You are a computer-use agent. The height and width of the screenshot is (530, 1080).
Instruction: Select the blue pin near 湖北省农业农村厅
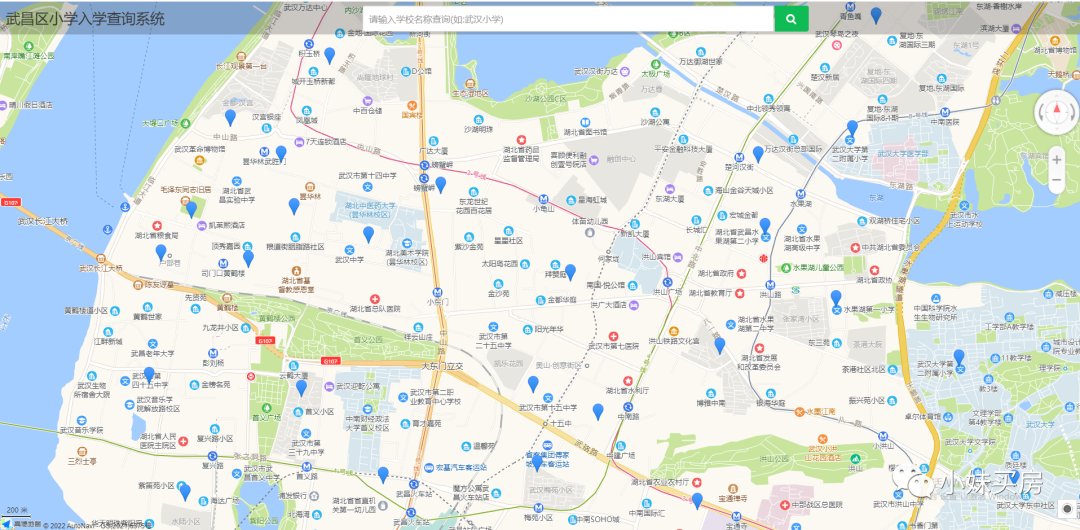click(697, 501)
